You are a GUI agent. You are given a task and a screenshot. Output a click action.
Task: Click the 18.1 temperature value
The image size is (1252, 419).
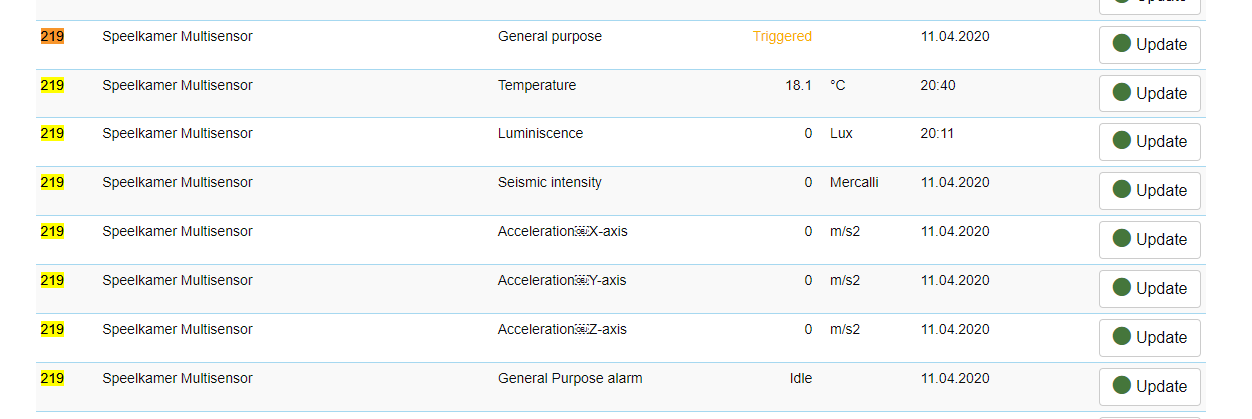click(x=798, y=85)
